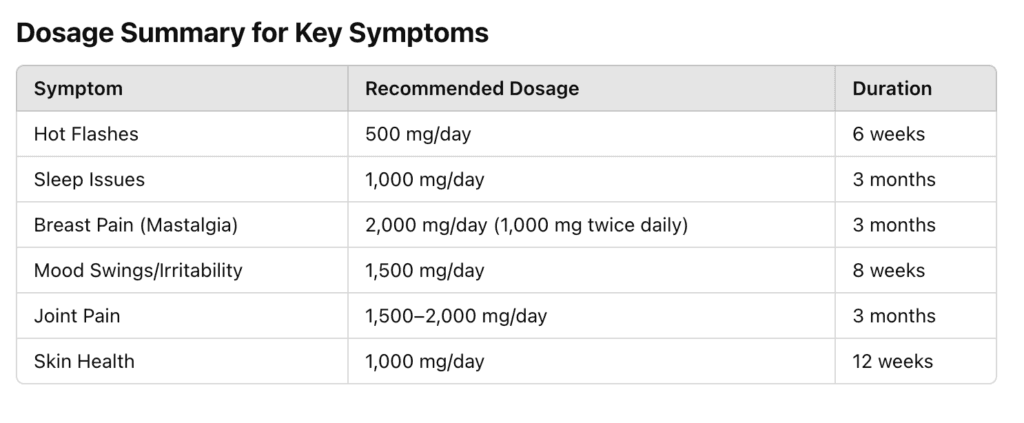Click the 500 mg/day dosage cell

pos(591,134)
